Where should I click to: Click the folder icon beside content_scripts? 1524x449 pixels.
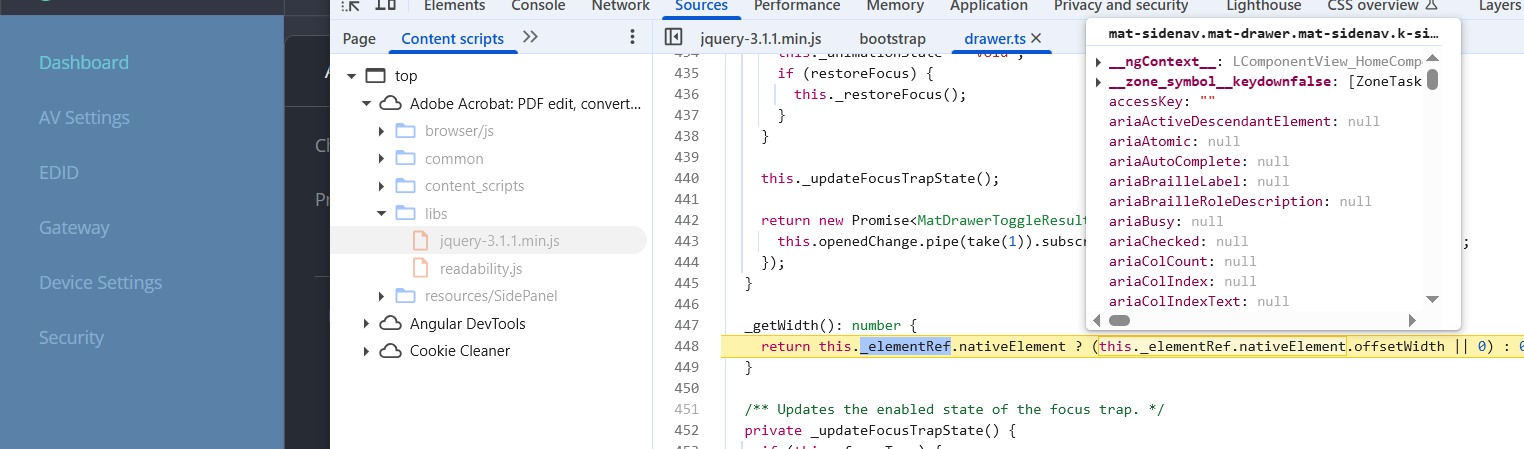pos(405,186)
